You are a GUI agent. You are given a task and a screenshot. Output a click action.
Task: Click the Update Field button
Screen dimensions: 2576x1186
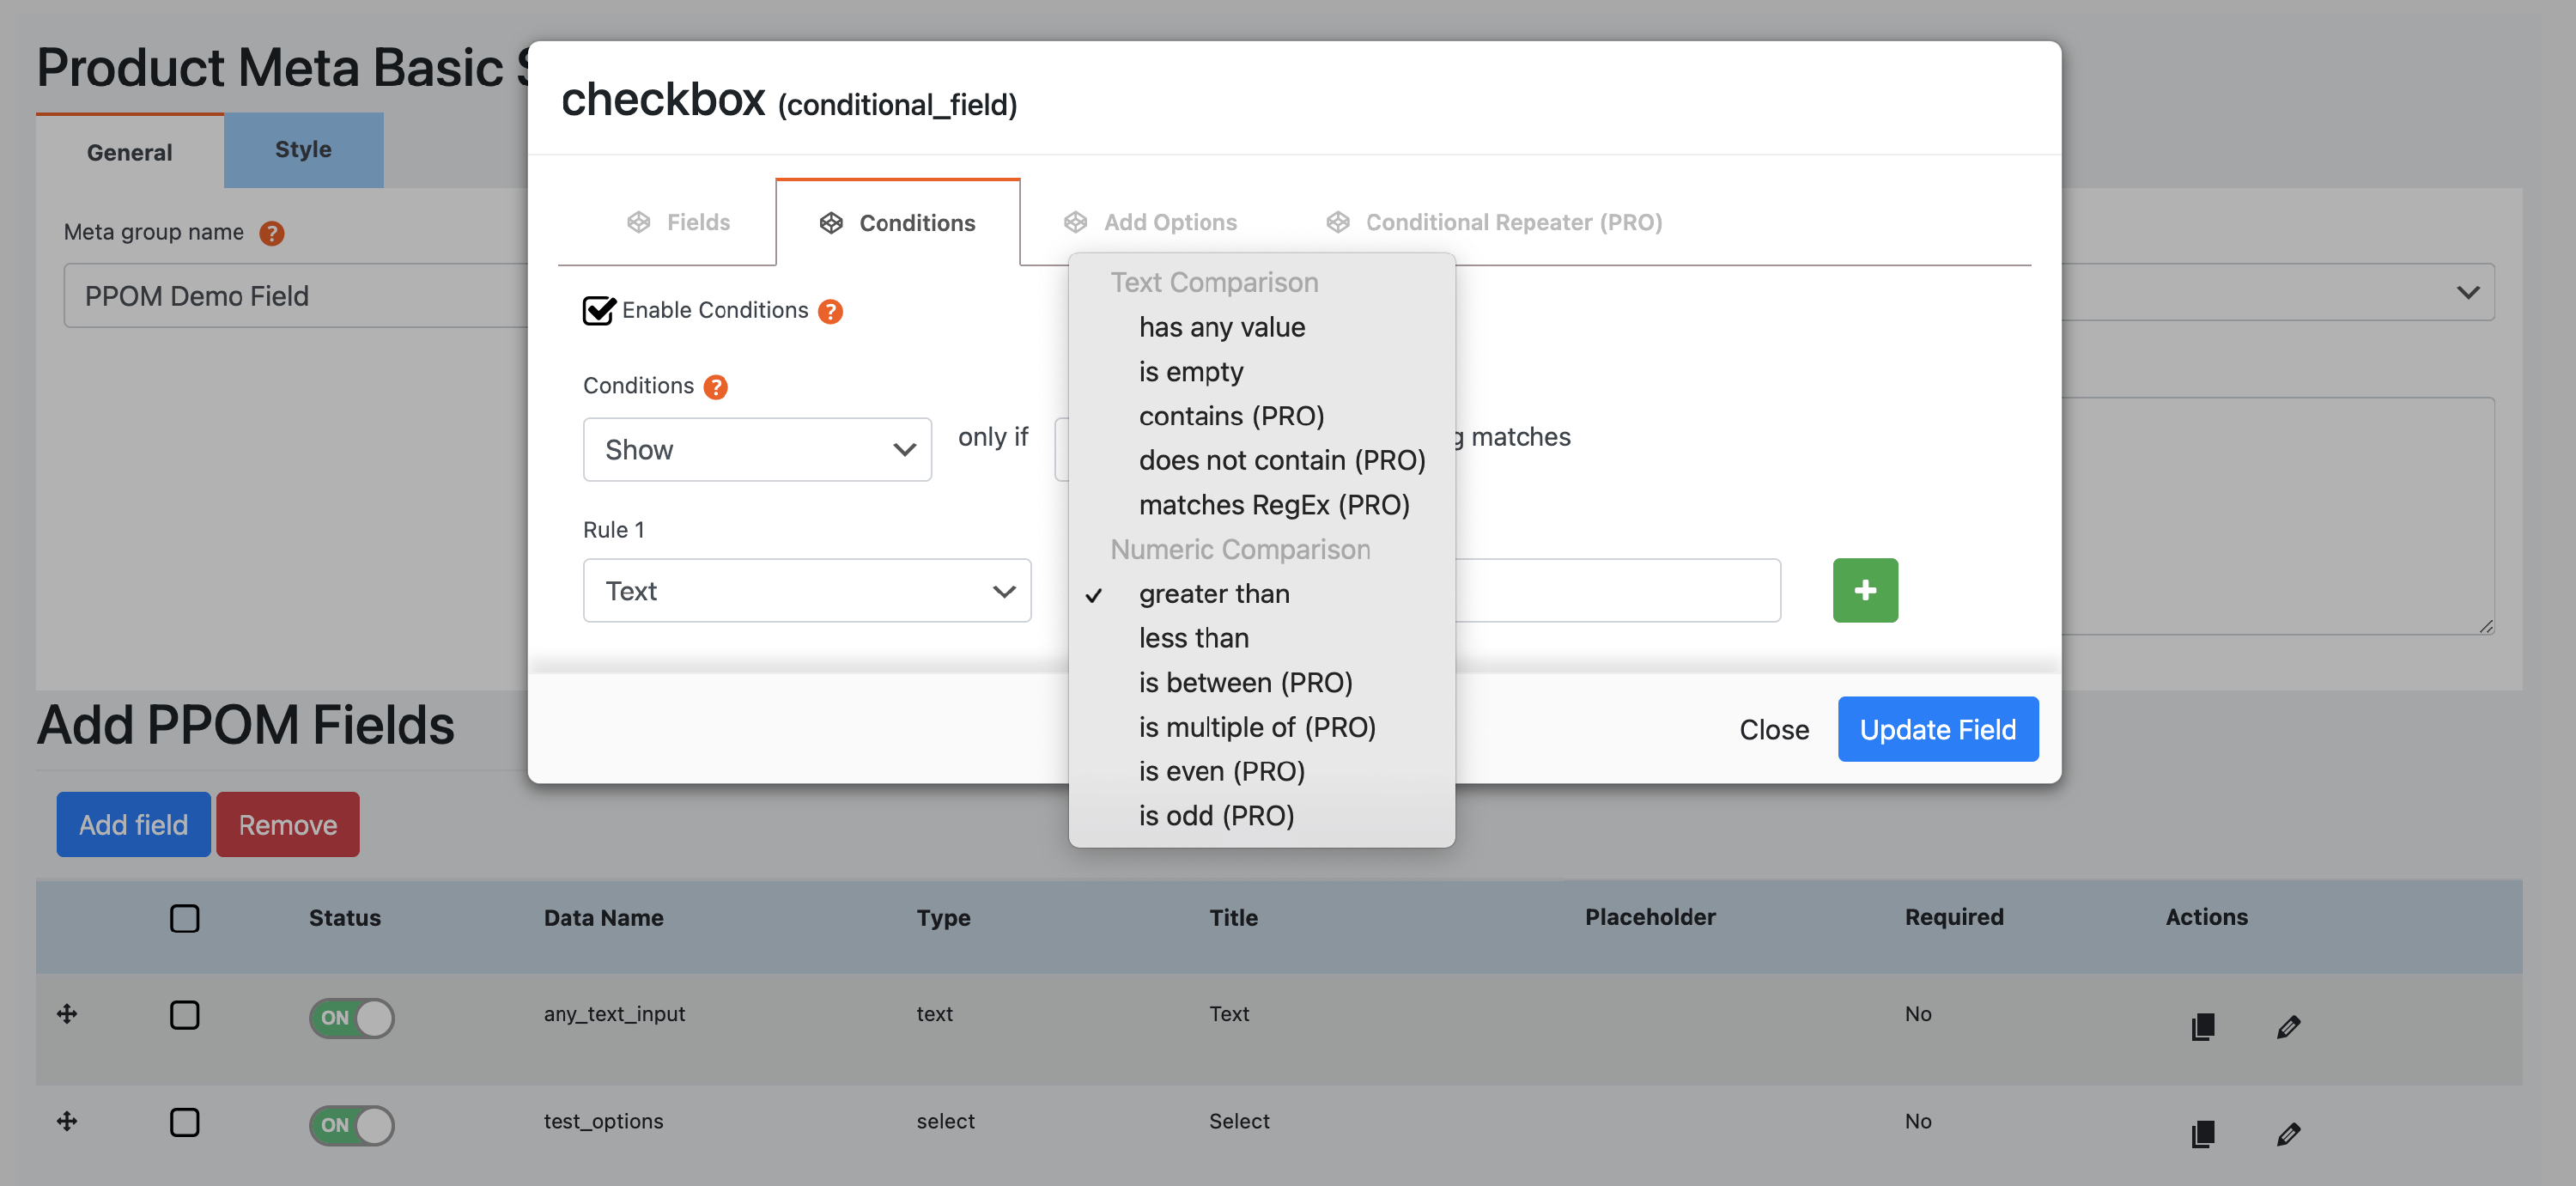pos(1936,729)
